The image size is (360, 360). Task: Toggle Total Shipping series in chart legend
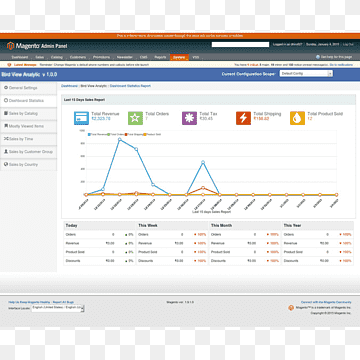click(x=134, y=134)
